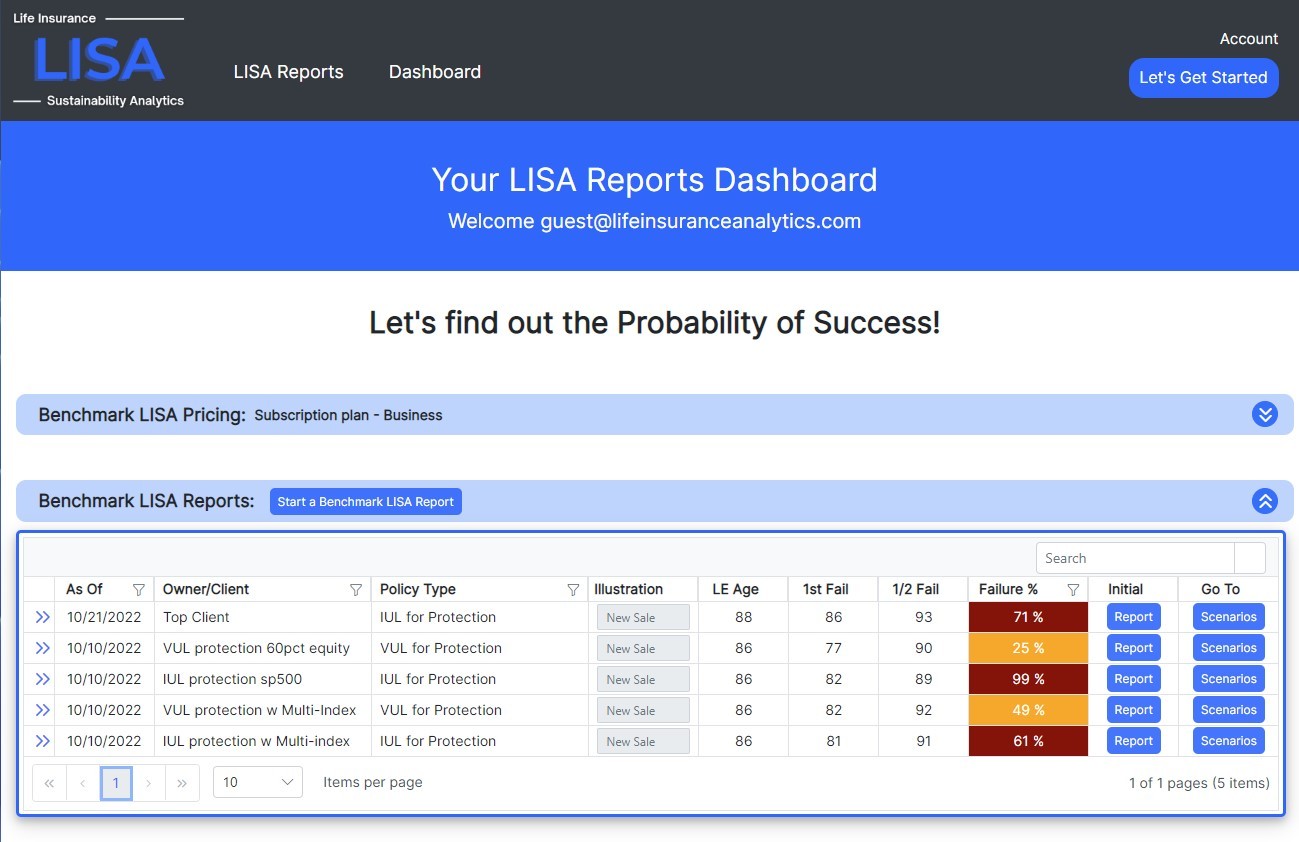Go to Scenarios for VUL protection 60pct equity

click(1229, 648)
